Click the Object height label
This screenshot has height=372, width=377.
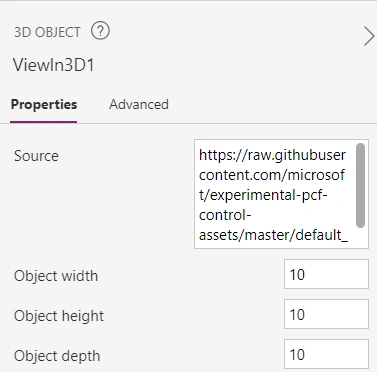(x=59, y=316)
